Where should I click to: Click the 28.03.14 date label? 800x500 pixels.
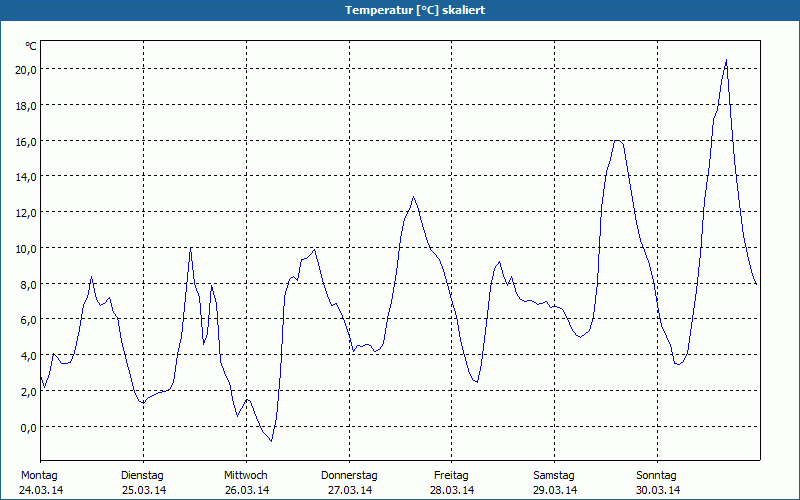coord(452,490)
